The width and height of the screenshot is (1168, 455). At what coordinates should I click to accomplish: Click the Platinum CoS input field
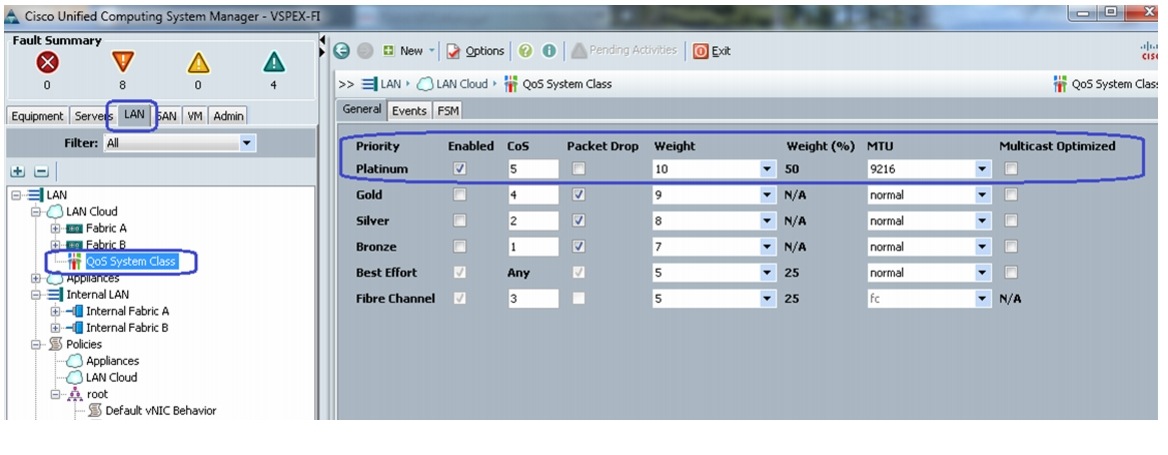click(x=532, y=169)
